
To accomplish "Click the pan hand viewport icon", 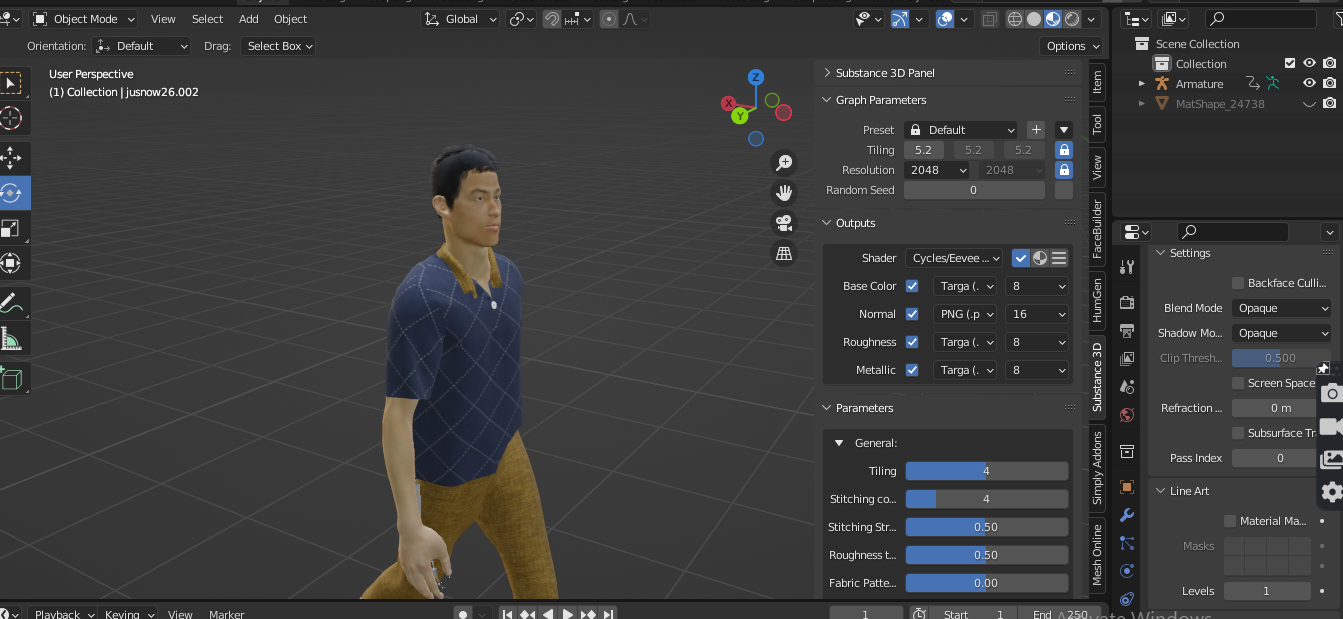I will (784, 192).
